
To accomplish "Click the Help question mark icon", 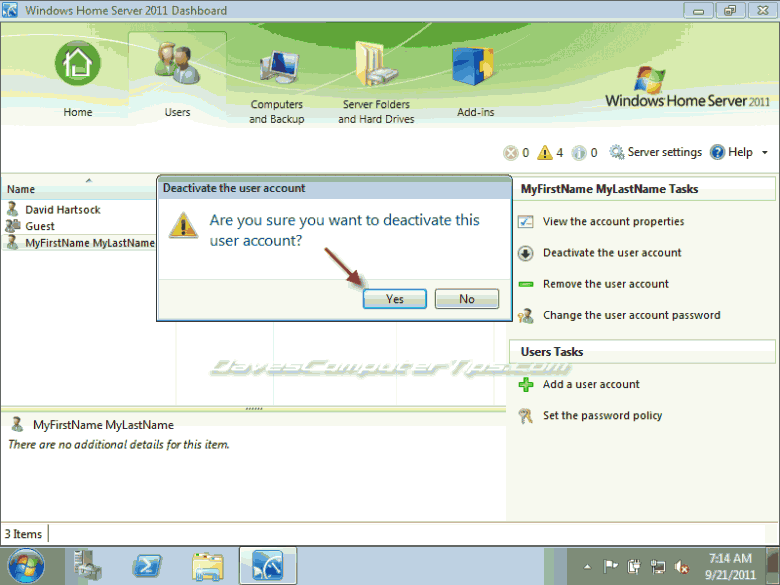I will [717, 152].
